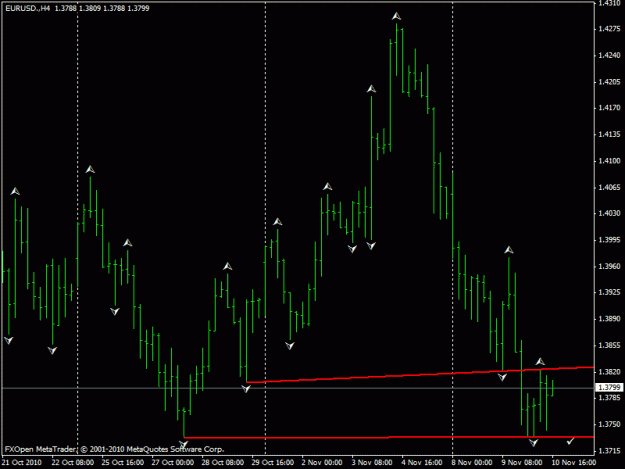Click the 1.3715 price scale label
Viewport: 625px width, 469px height.
coord(609,451)
